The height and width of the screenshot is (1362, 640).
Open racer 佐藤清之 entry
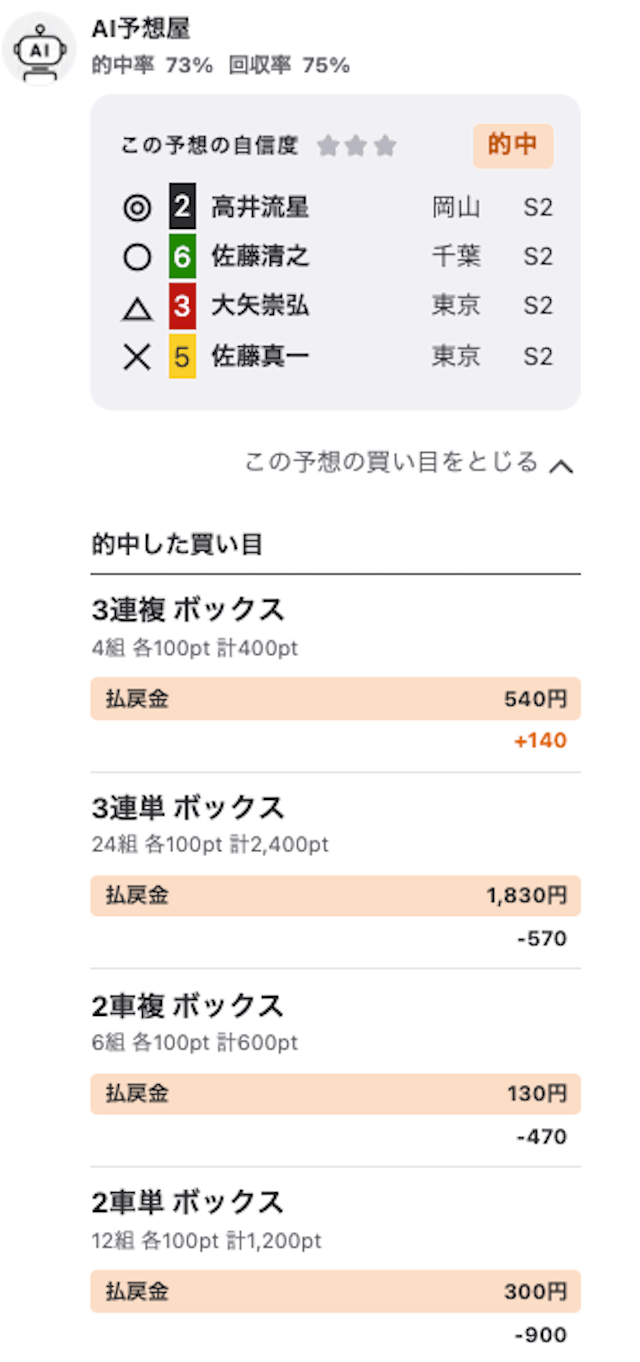coord(260,258)
